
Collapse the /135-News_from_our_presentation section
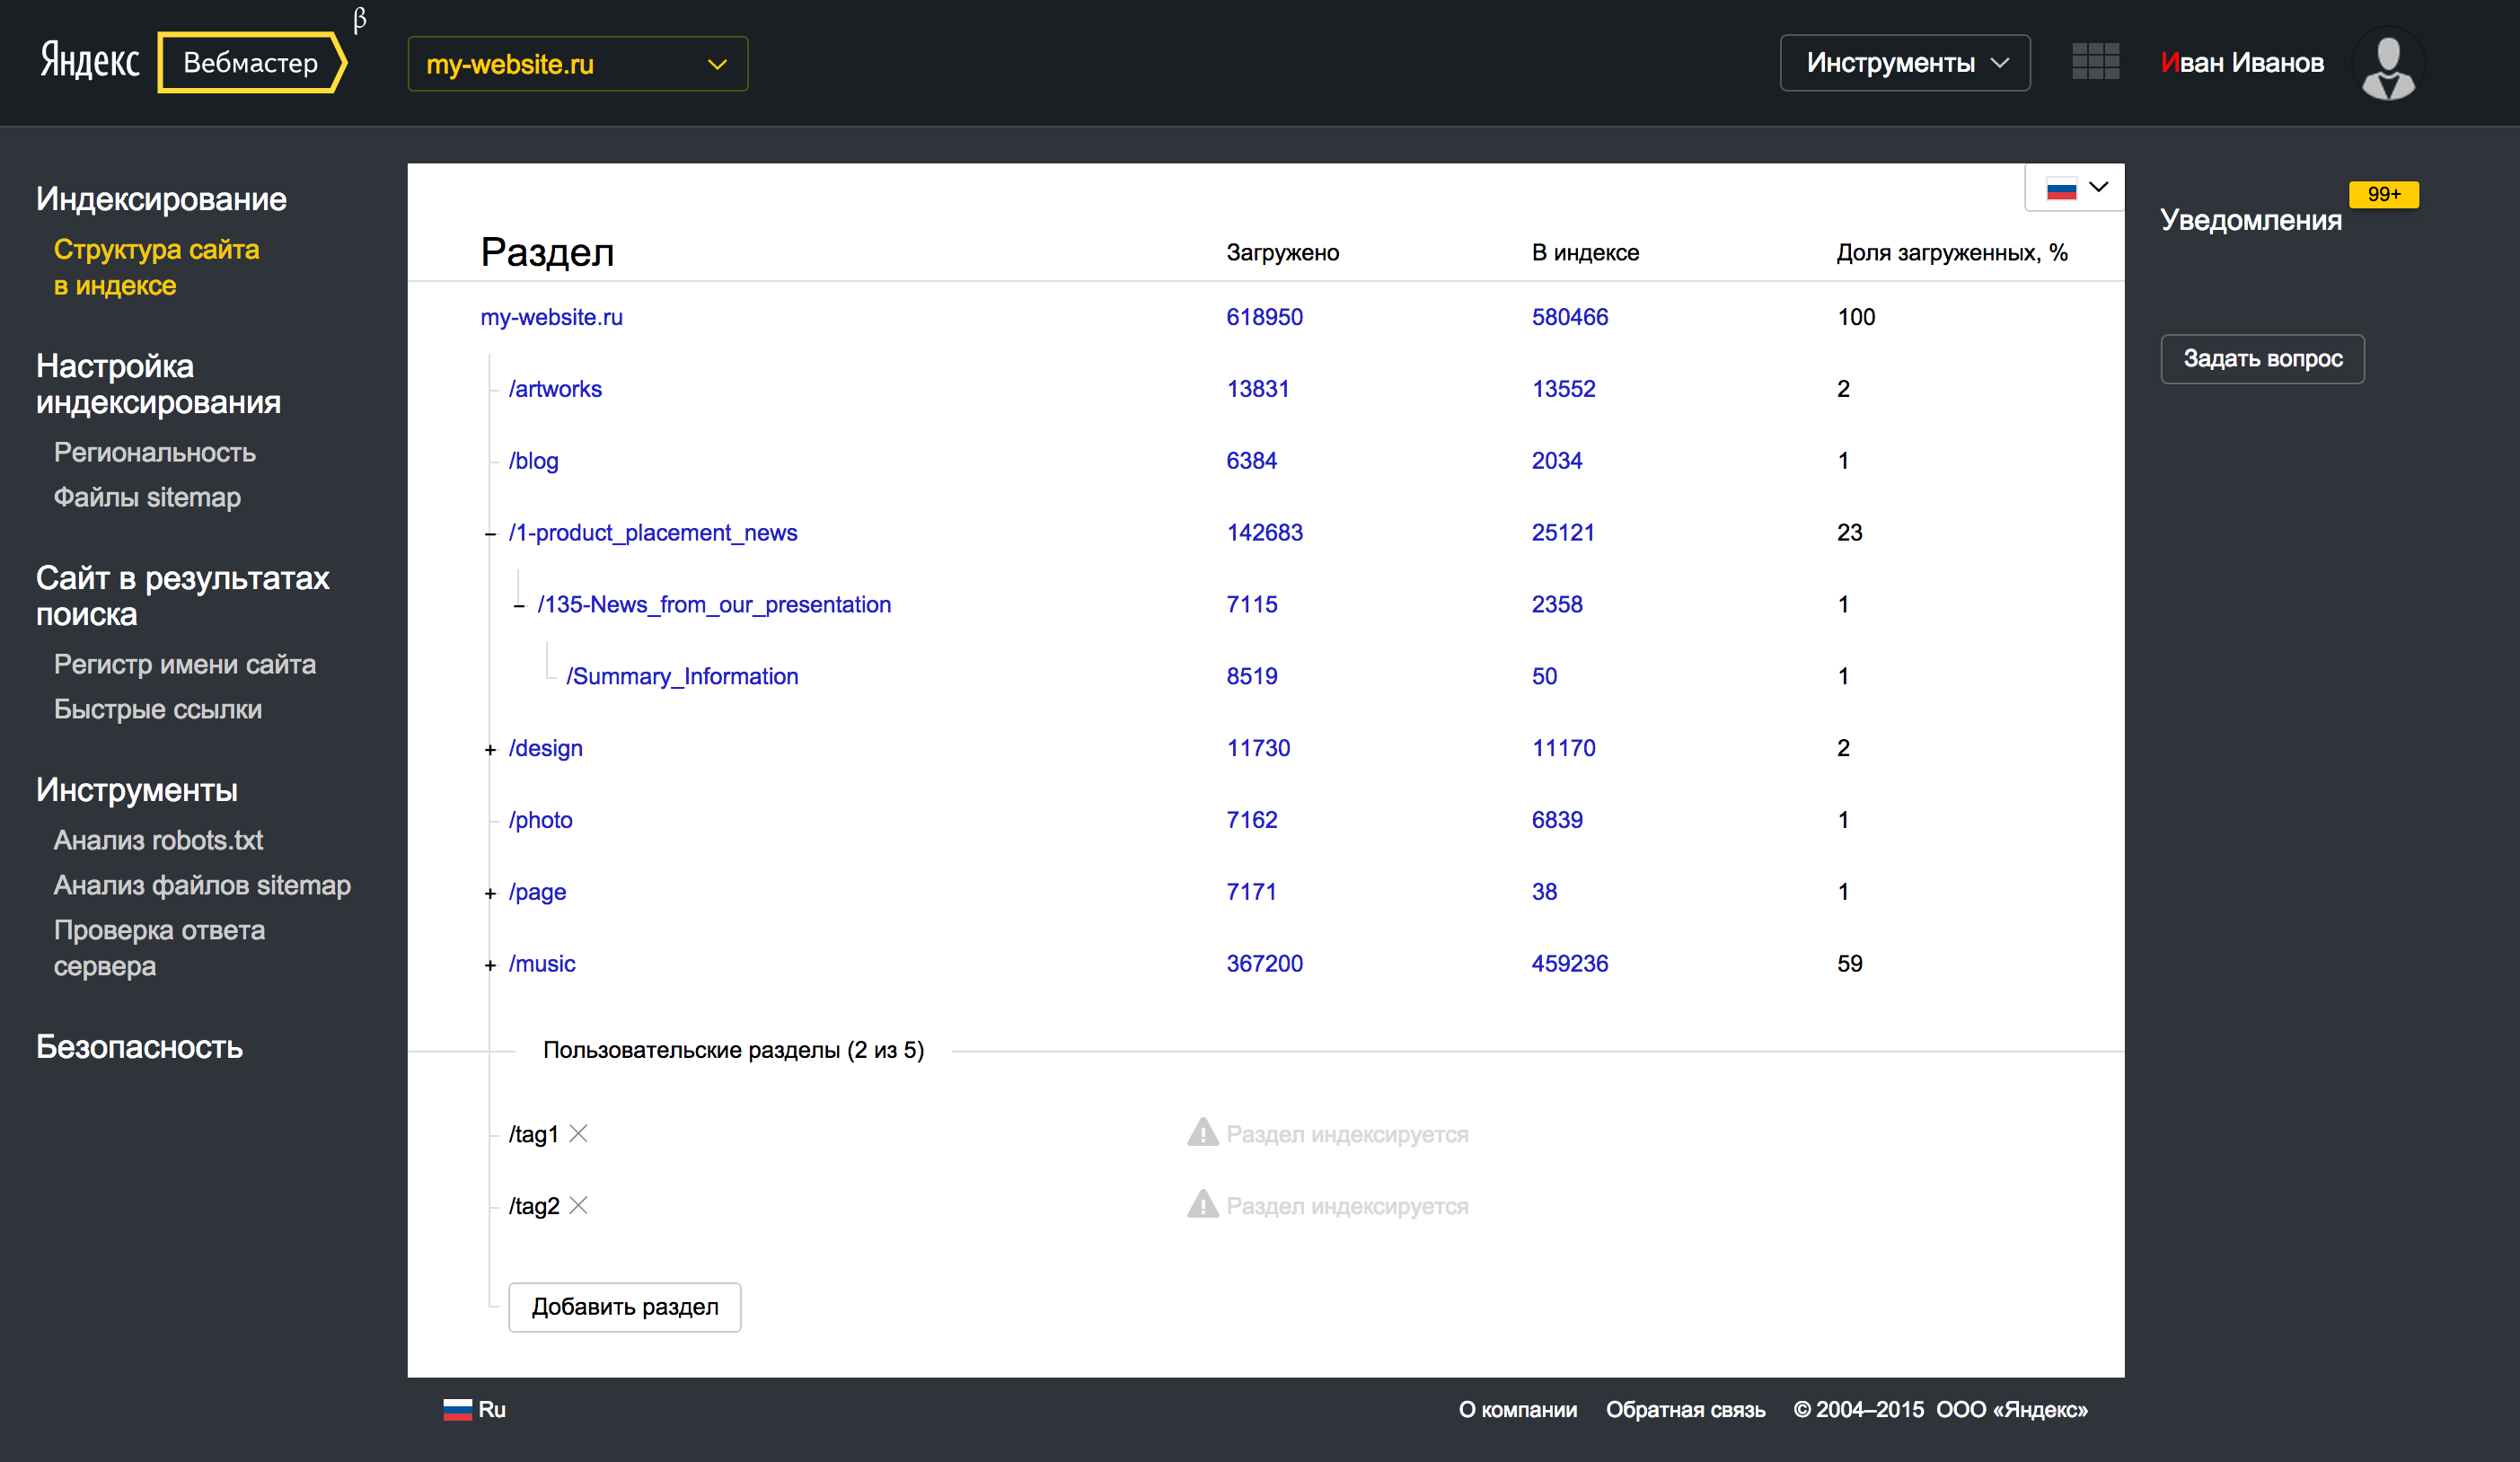[x=519, y=606]
